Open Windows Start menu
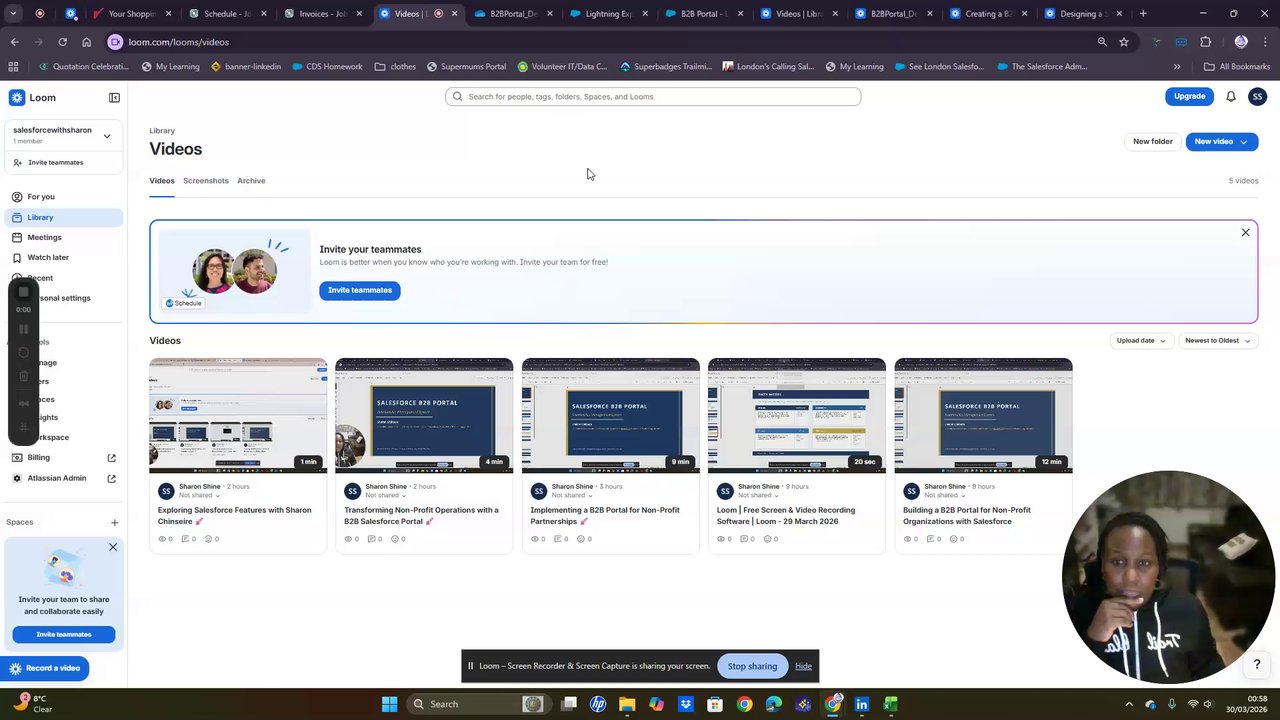Screen dimensions: 1280x720 point(389,704)
